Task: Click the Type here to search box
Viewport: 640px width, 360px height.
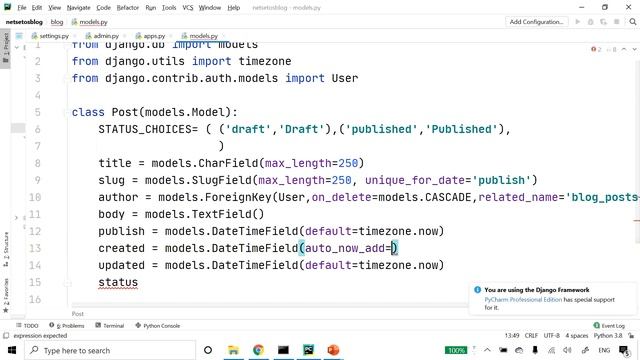Action: point(109,350)
